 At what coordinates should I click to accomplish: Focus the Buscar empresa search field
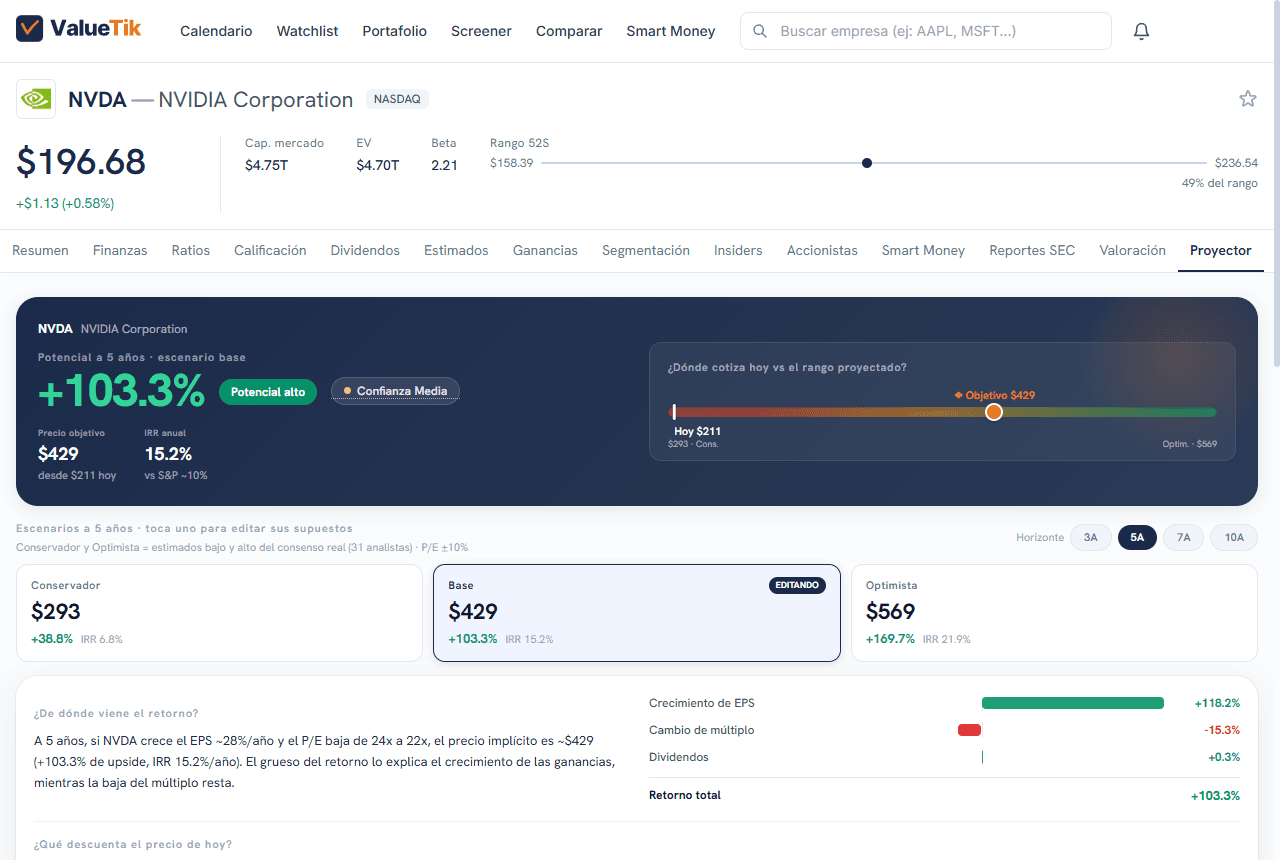(926, 31)
